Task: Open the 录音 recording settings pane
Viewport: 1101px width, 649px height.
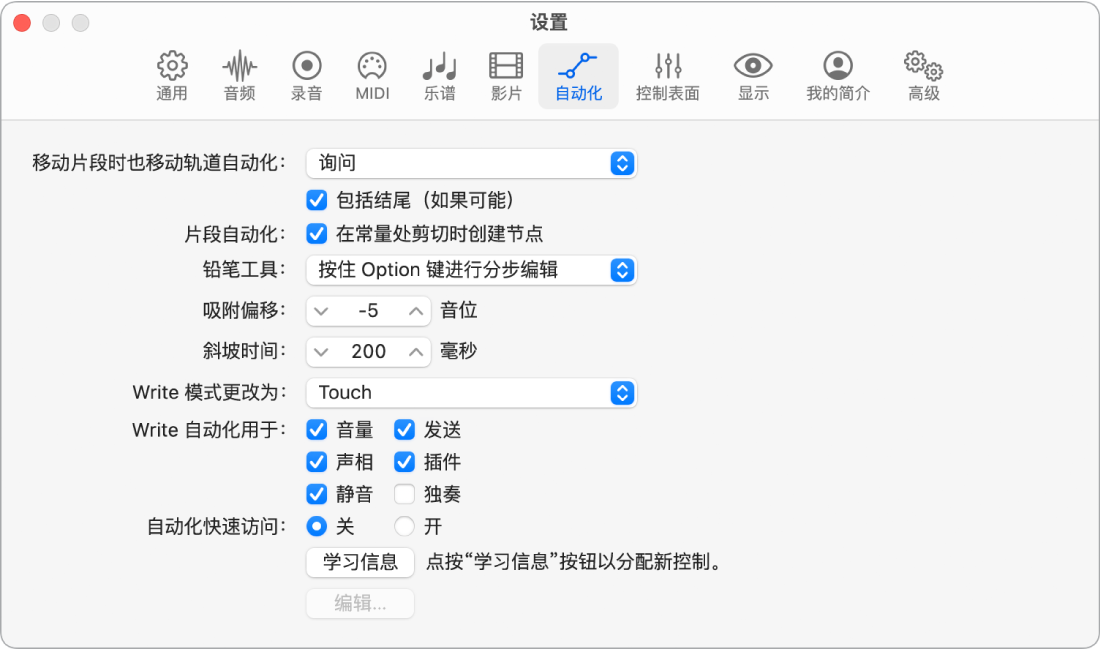Action: pyautogui.click(x=306, y=76)
